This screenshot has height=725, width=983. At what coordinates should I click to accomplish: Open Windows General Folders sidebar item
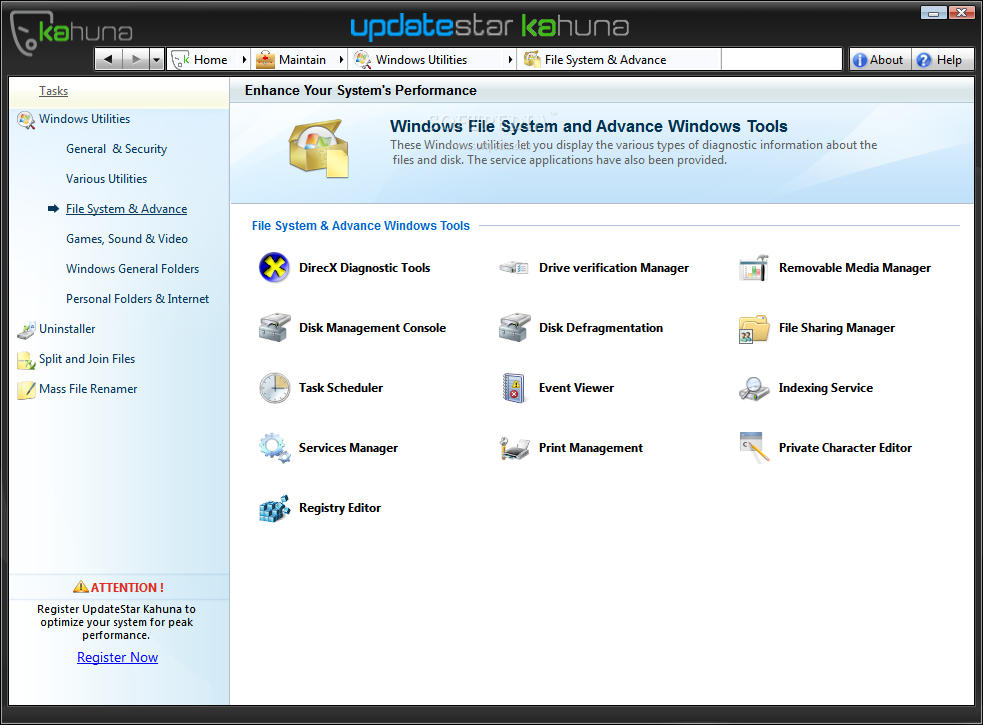(133, 269)
